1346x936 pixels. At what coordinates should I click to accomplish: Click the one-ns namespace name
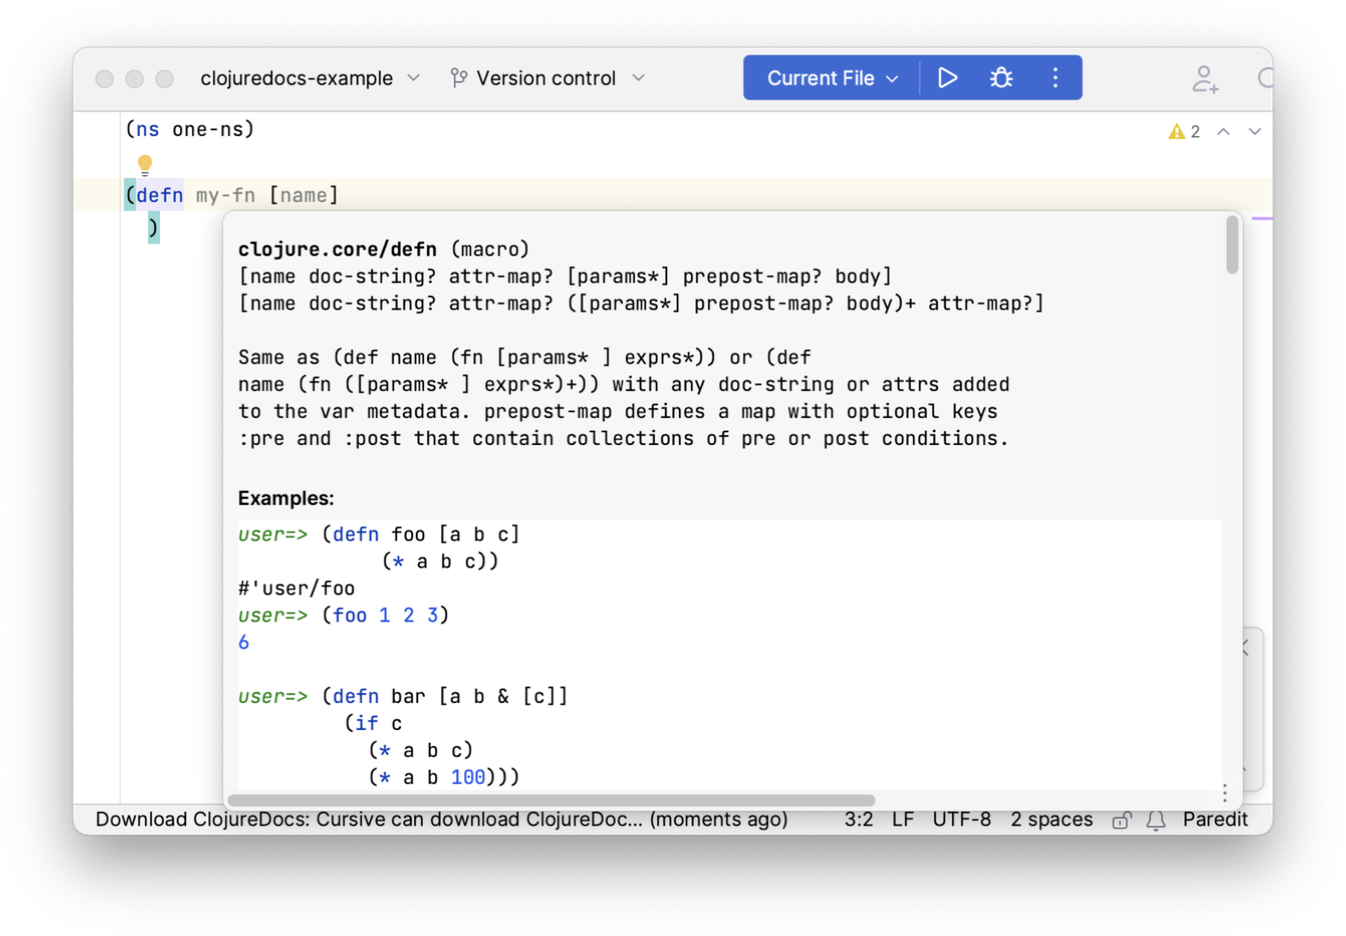[x=207, y=129]
